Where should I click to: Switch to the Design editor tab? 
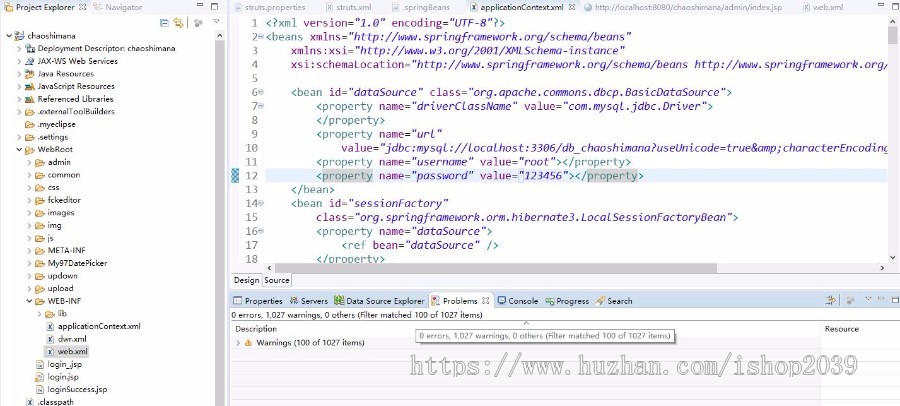click(x=246, y=280)
